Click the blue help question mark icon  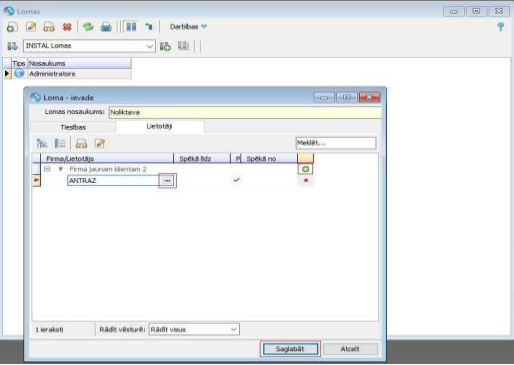(x=500, y=27)
